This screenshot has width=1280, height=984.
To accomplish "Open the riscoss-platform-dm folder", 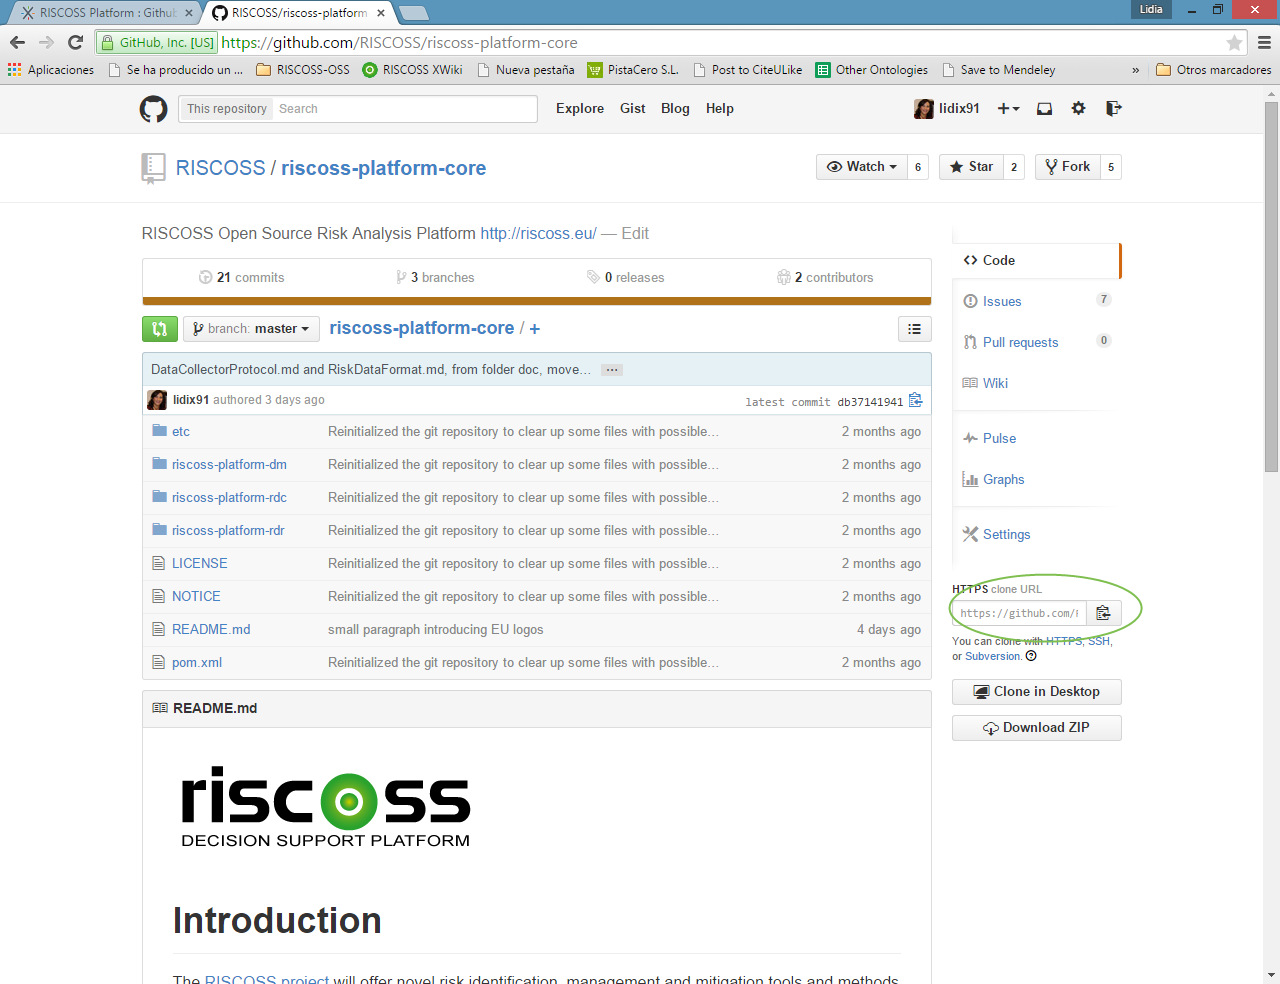I will (x=229, y=464).
